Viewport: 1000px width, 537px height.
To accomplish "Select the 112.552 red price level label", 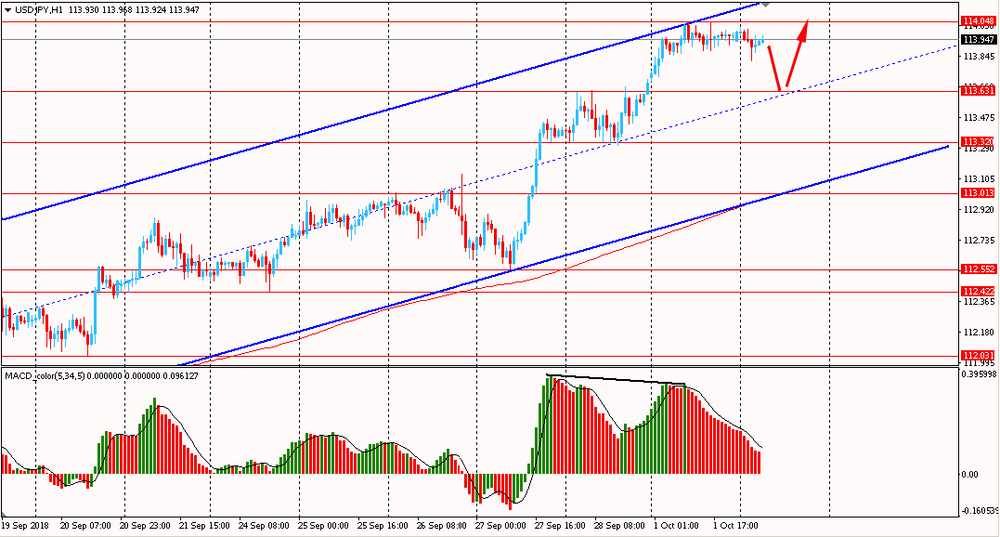I will pos(978,269).
